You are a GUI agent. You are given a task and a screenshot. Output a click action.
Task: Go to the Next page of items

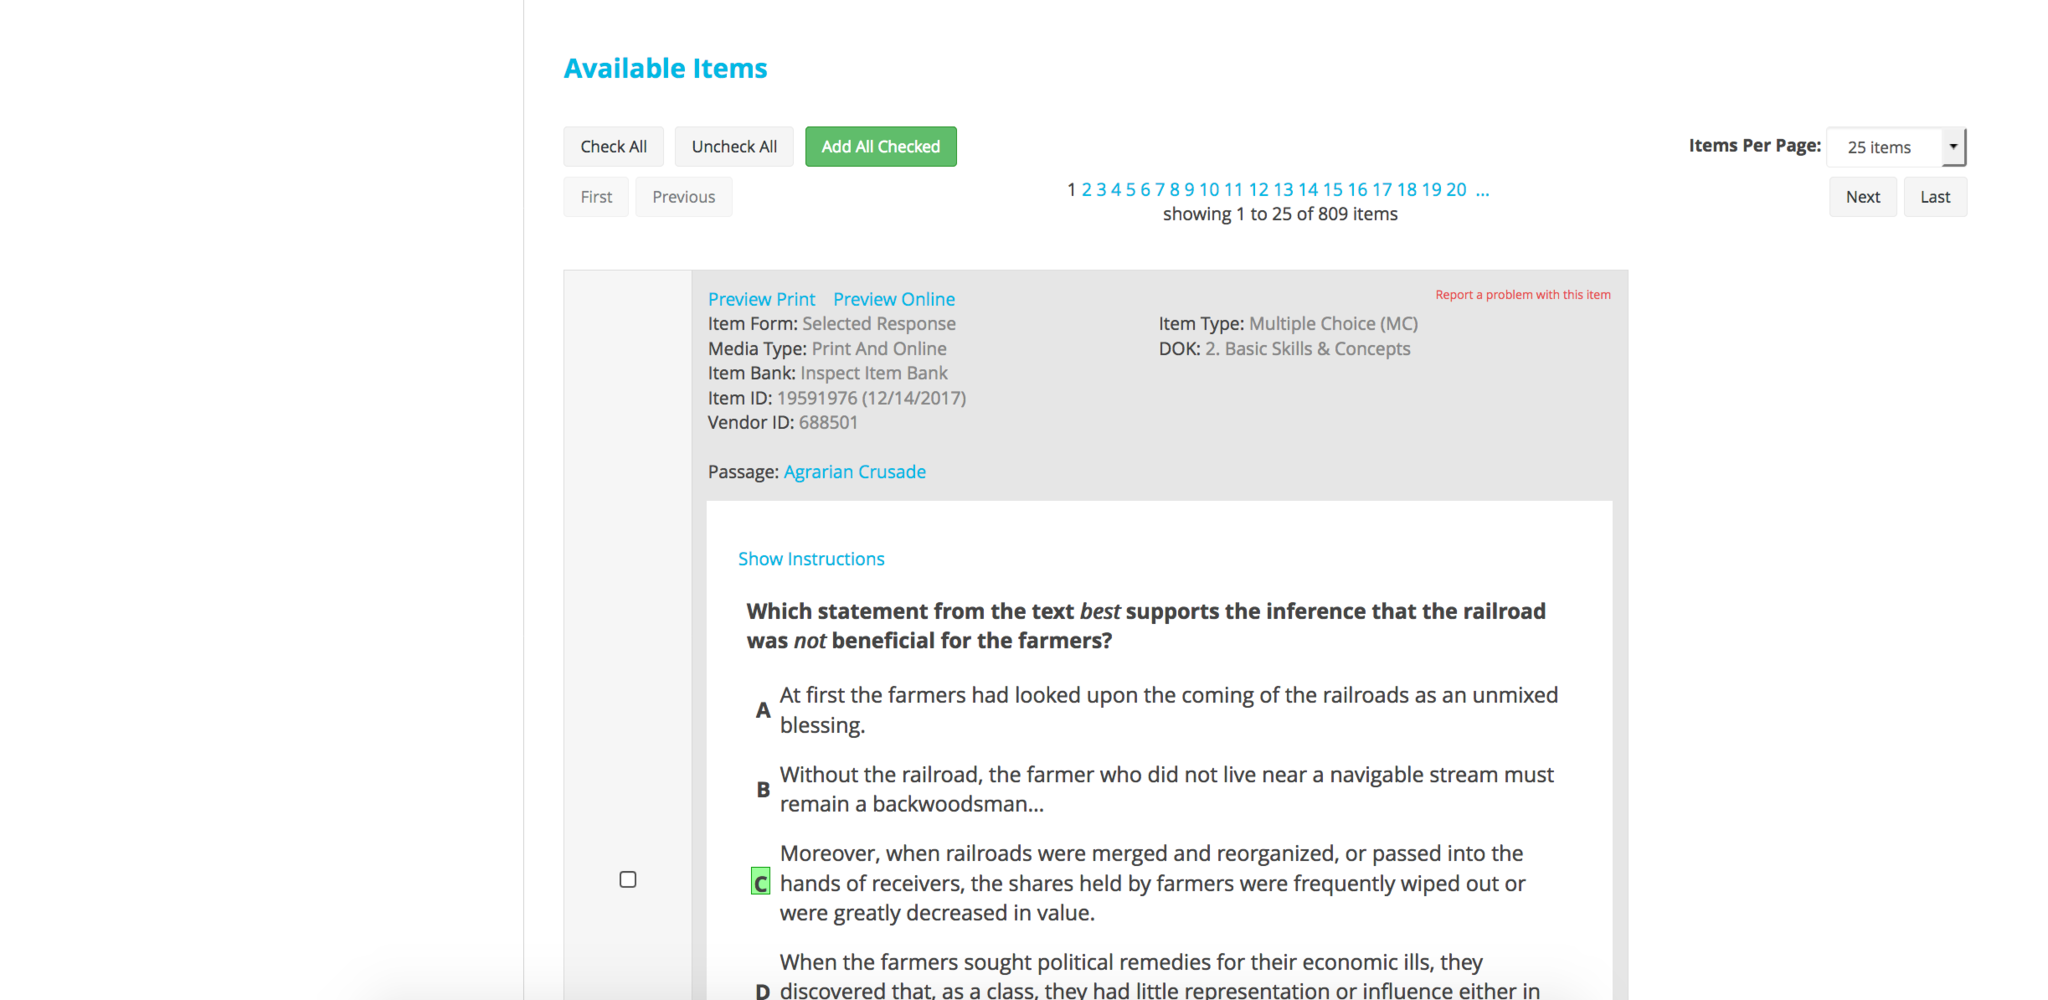(1862, 197)
